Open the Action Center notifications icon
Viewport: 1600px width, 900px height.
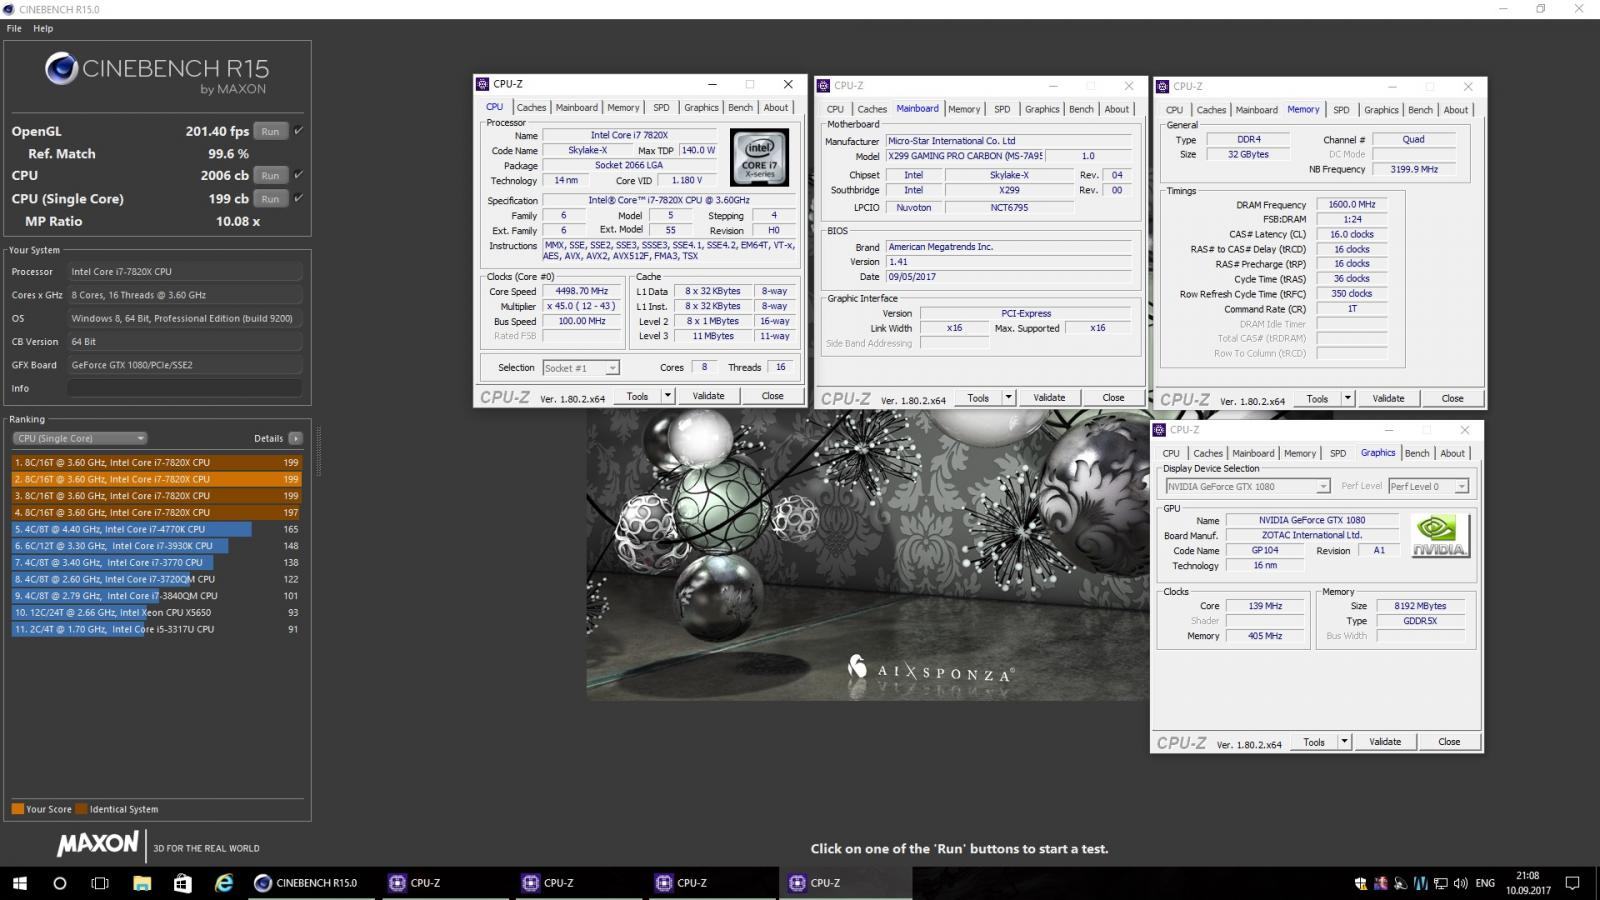(x=1572, y=883)
